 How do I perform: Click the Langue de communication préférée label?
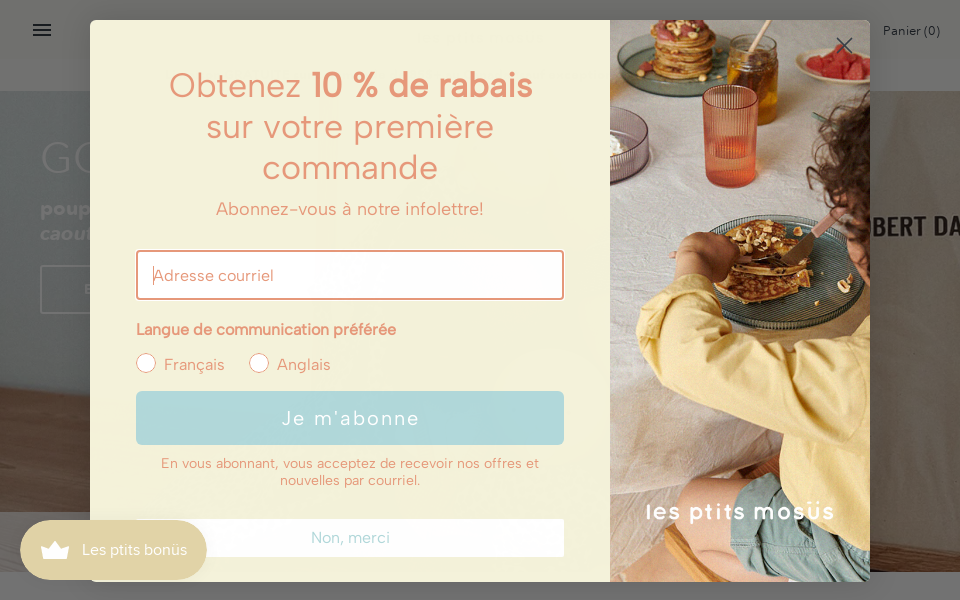pyautogui.click(x=266, y=329)
